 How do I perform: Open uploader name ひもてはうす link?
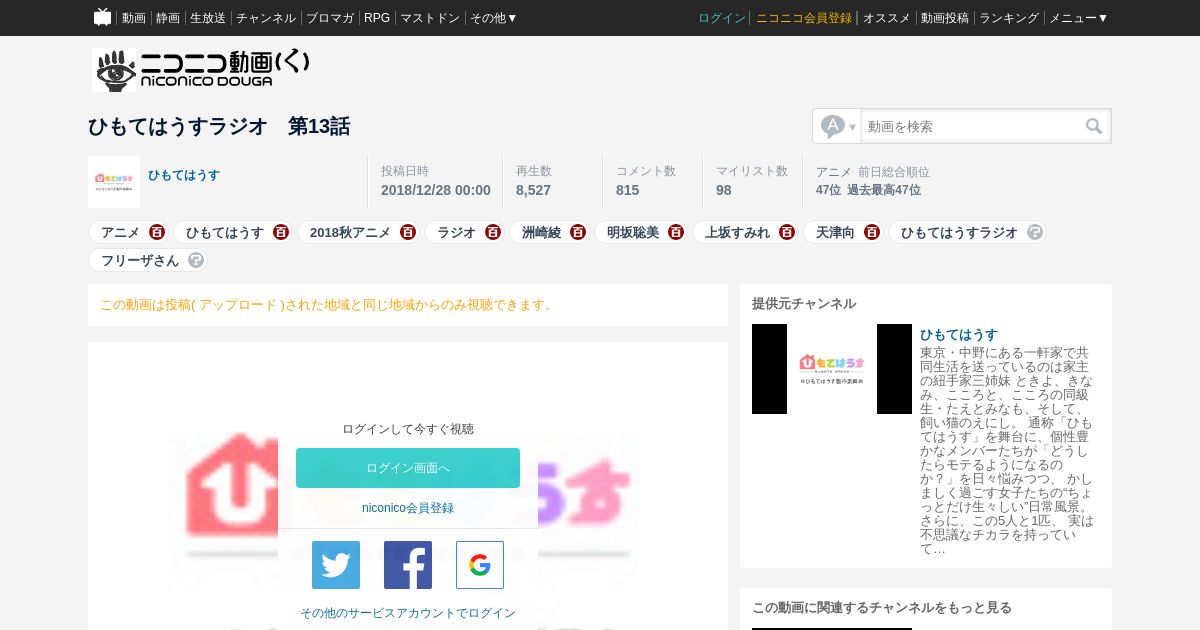184,175
